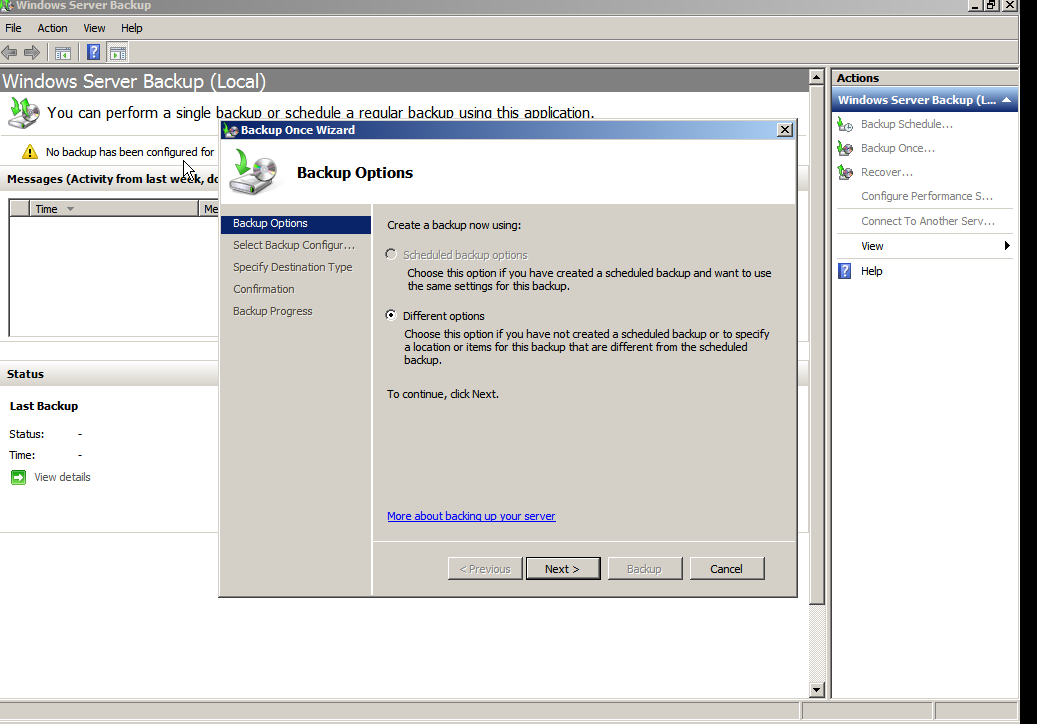Viewport: 1037px width, 724px height.
Task: Select Specify Destination Type step
Action: pos(292,267)
